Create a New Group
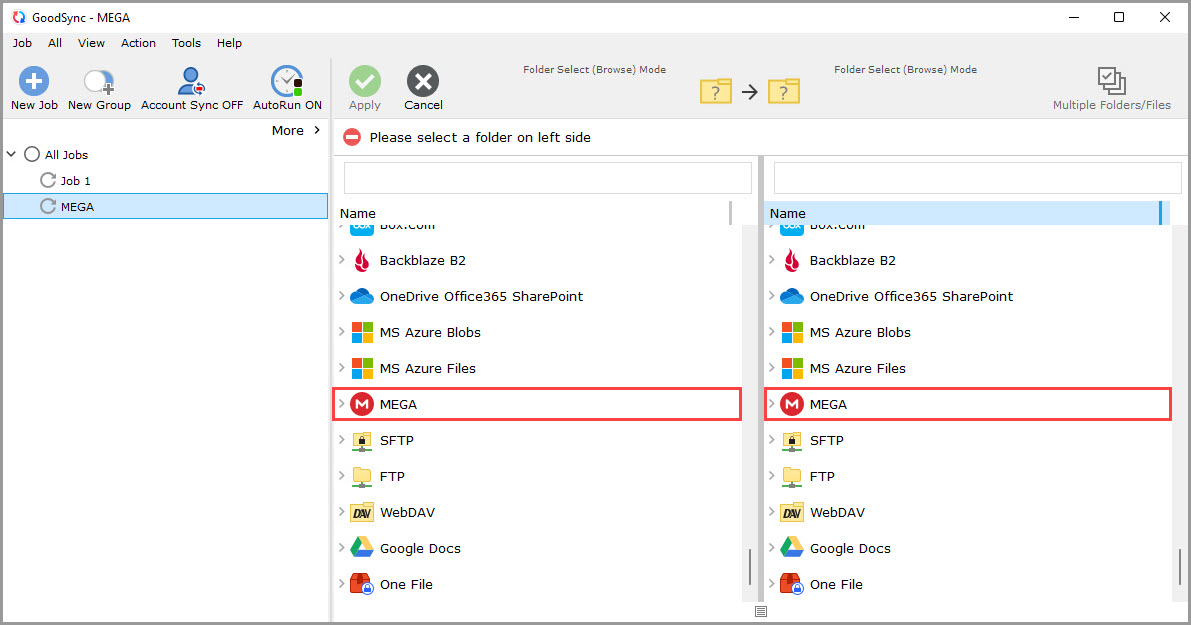1191x625 pixels. (98, 88)
